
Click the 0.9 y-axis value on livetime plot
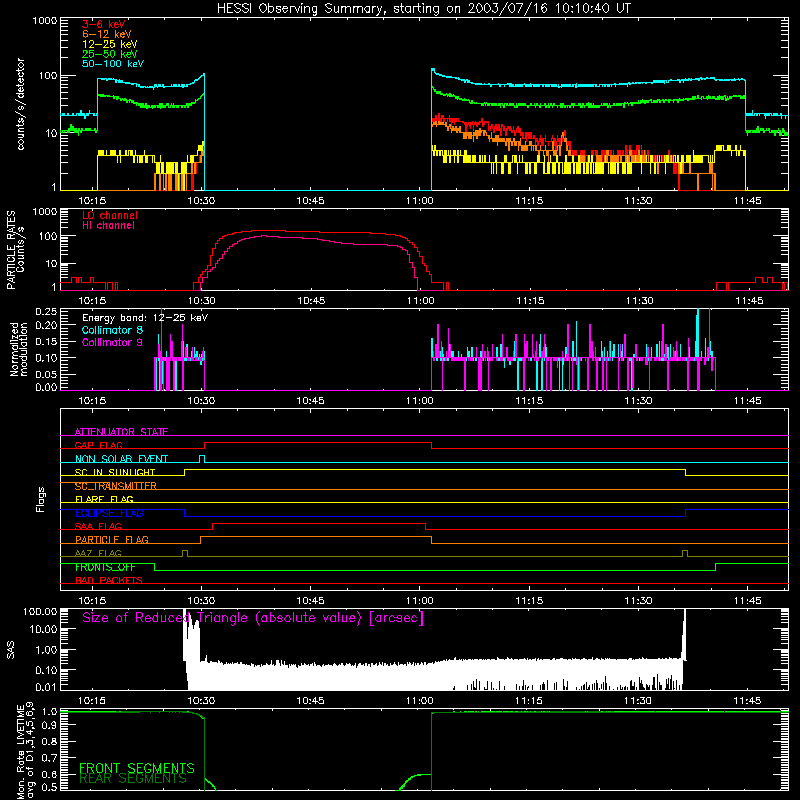click(49, 726)
